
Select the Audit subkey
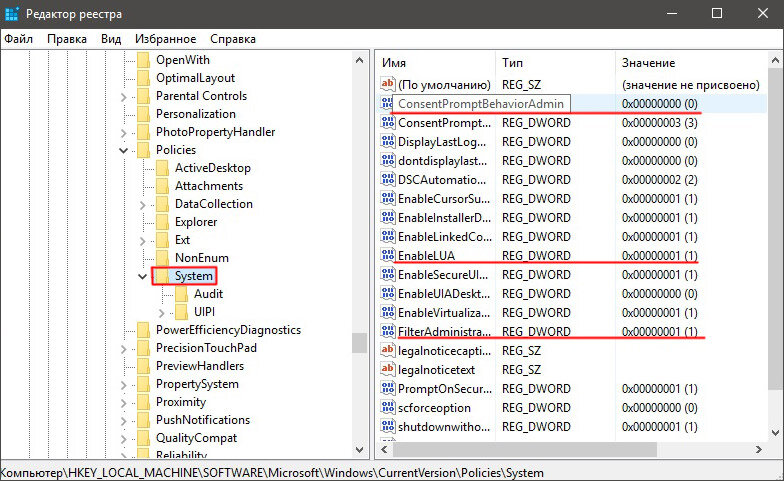[208, 294]
